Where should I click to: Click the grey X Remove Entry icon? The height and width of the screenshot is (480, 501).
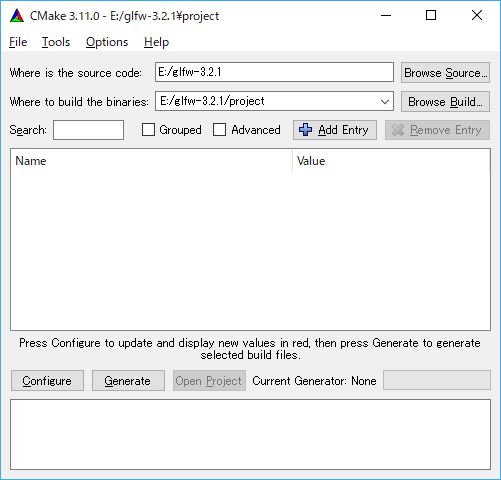pos(398,130)
